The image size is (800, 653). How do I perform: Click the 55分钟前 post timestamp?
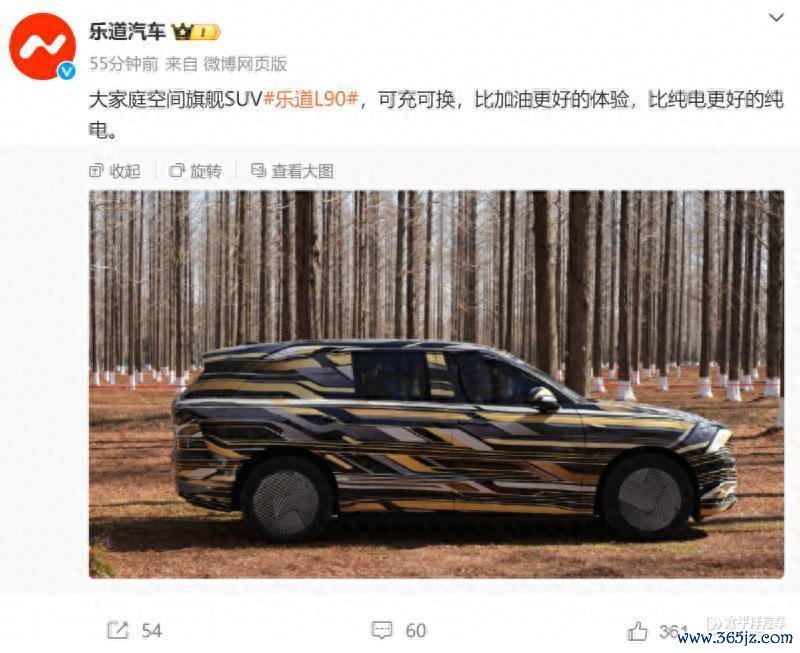coord(123,64)
